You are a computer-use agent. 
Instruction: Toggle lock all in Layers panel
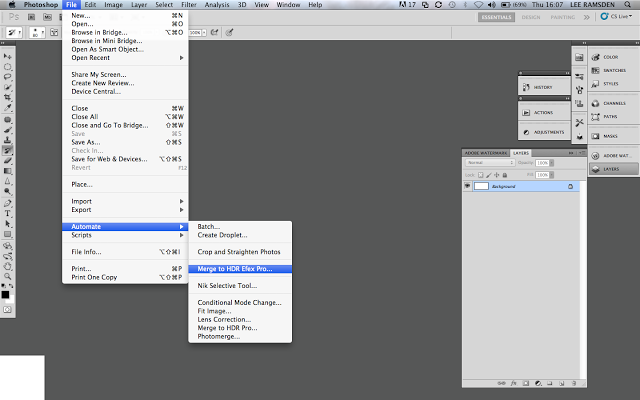click(505, 175)
